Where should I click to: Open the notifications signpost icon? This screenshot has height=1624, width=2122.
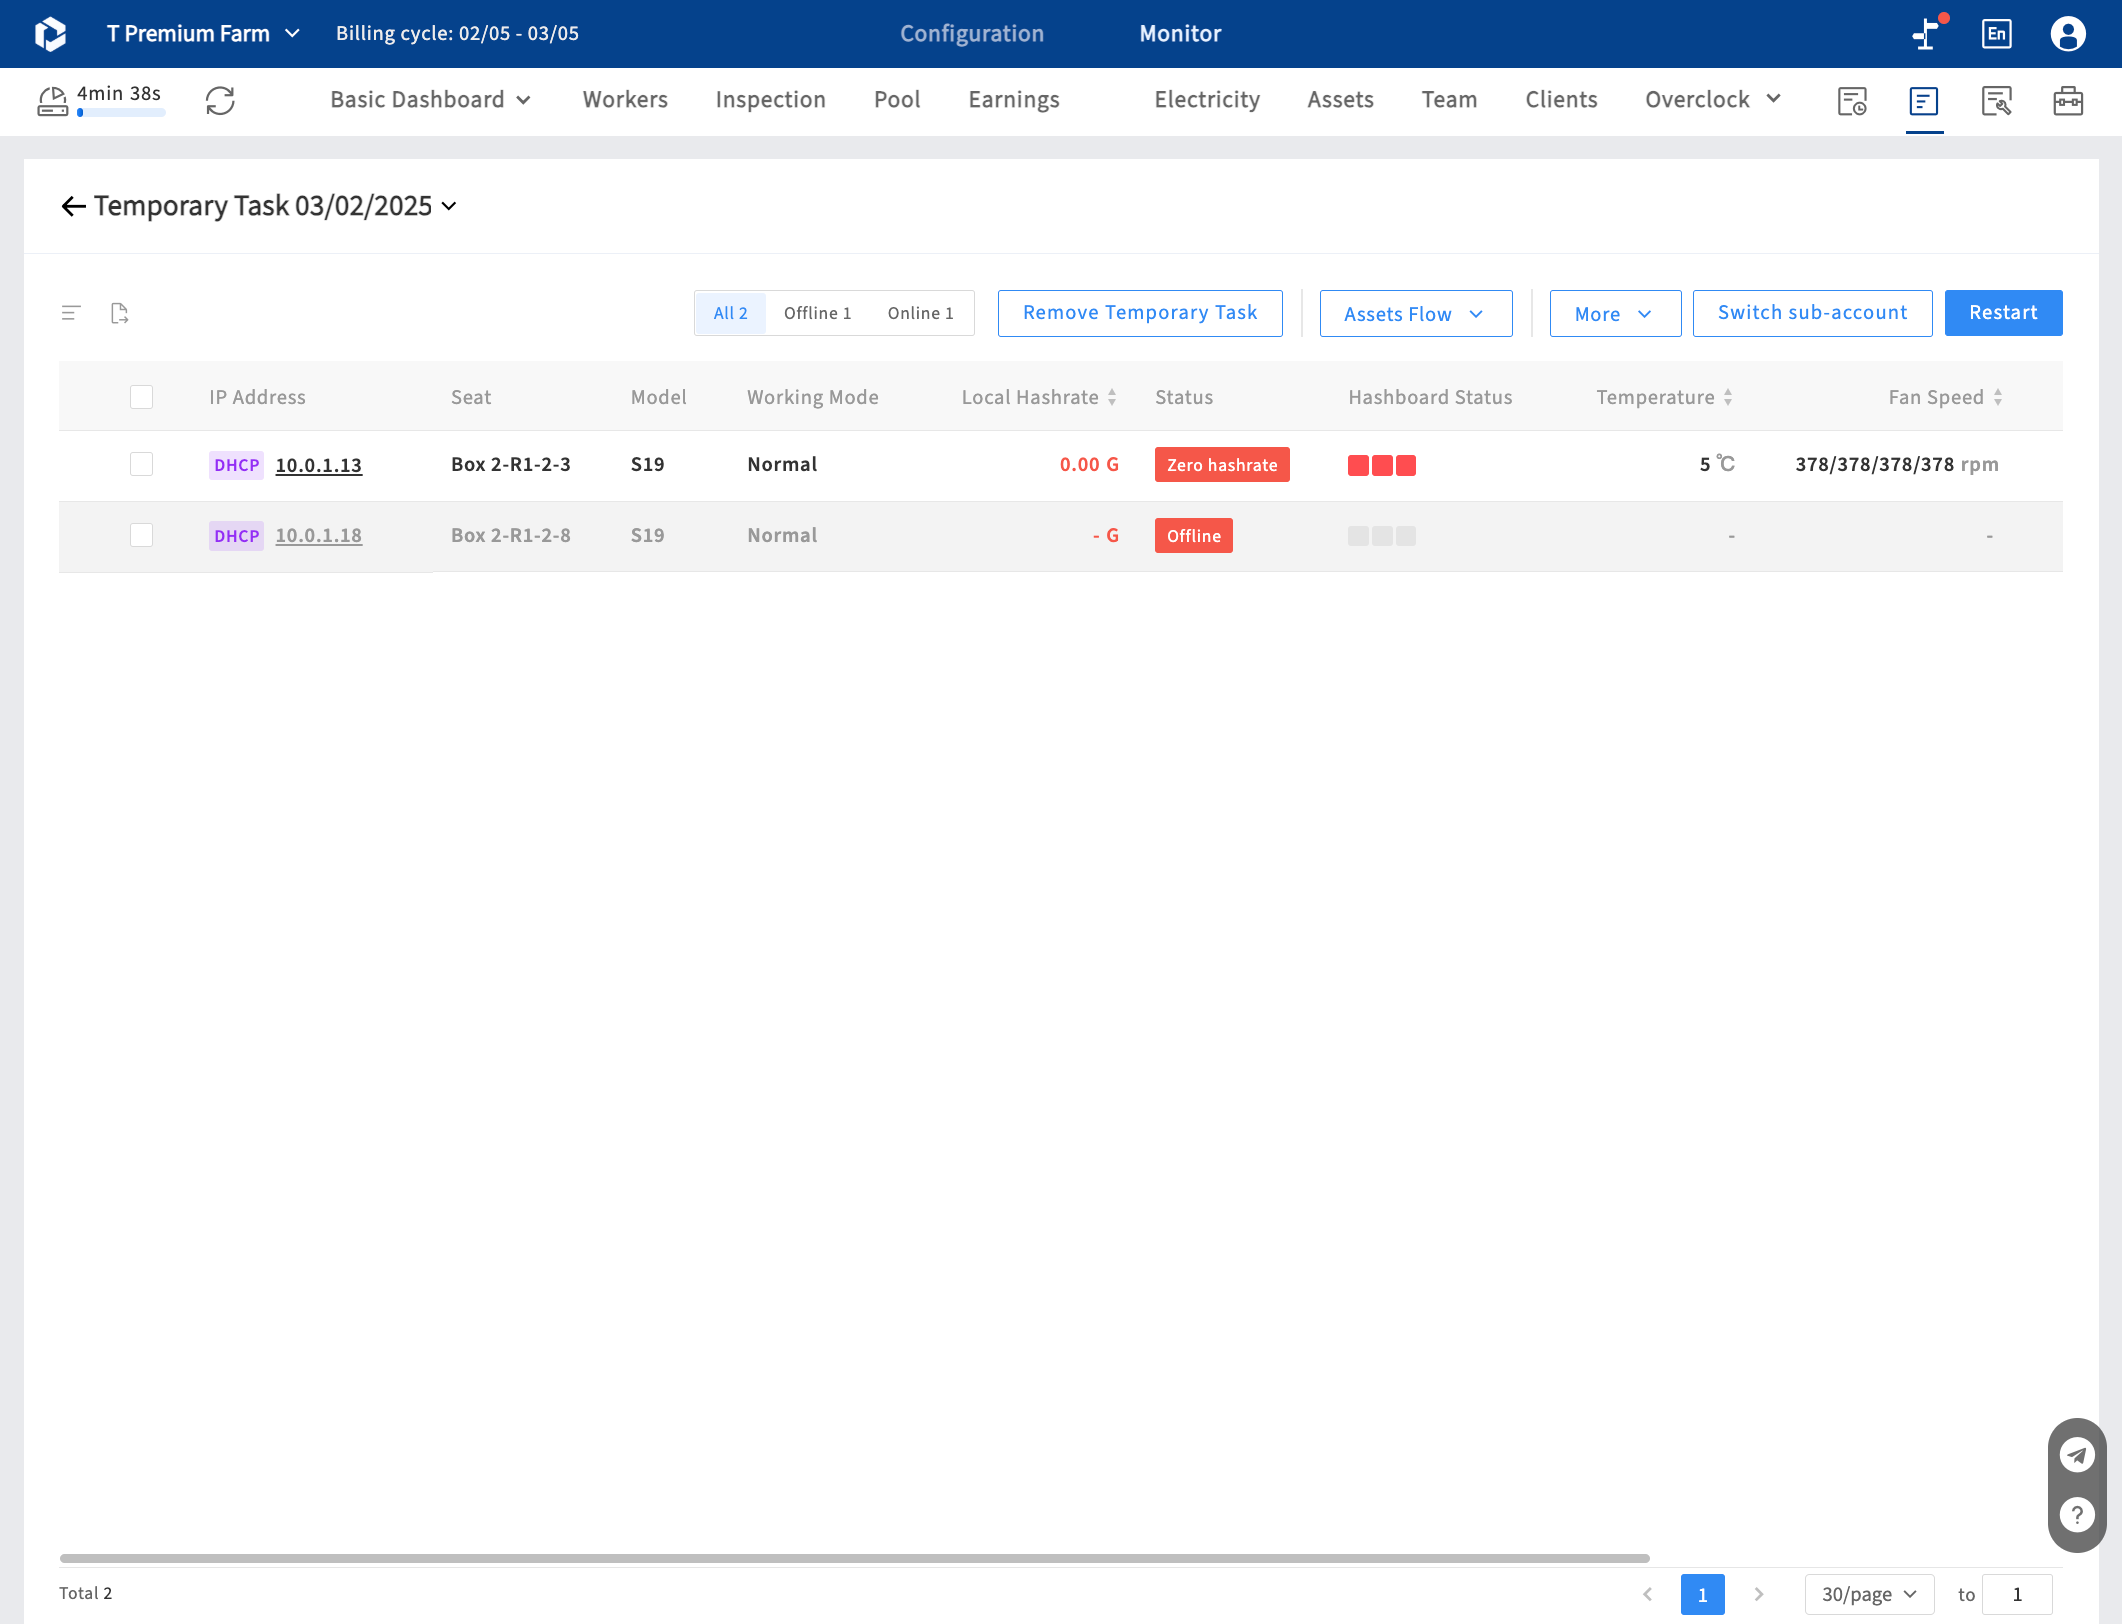(x=1928, y=33)
